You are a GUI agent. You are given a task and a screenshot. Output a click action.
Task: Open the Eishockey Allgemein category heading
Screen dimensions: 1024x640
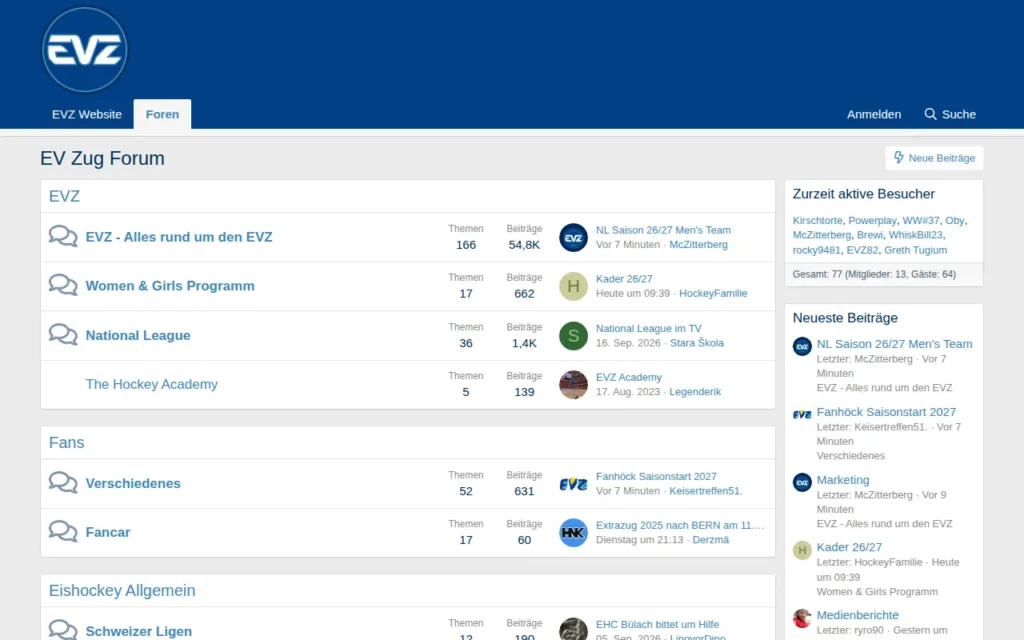(122, 590)
